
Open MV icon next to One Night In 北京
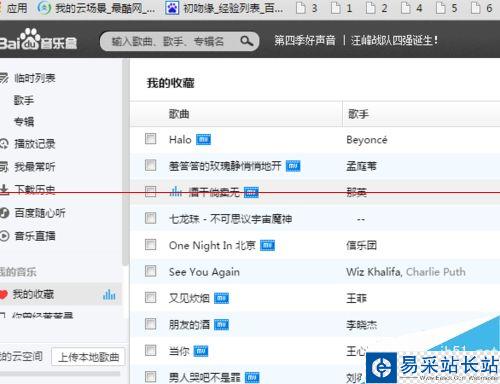coord(267,246)
